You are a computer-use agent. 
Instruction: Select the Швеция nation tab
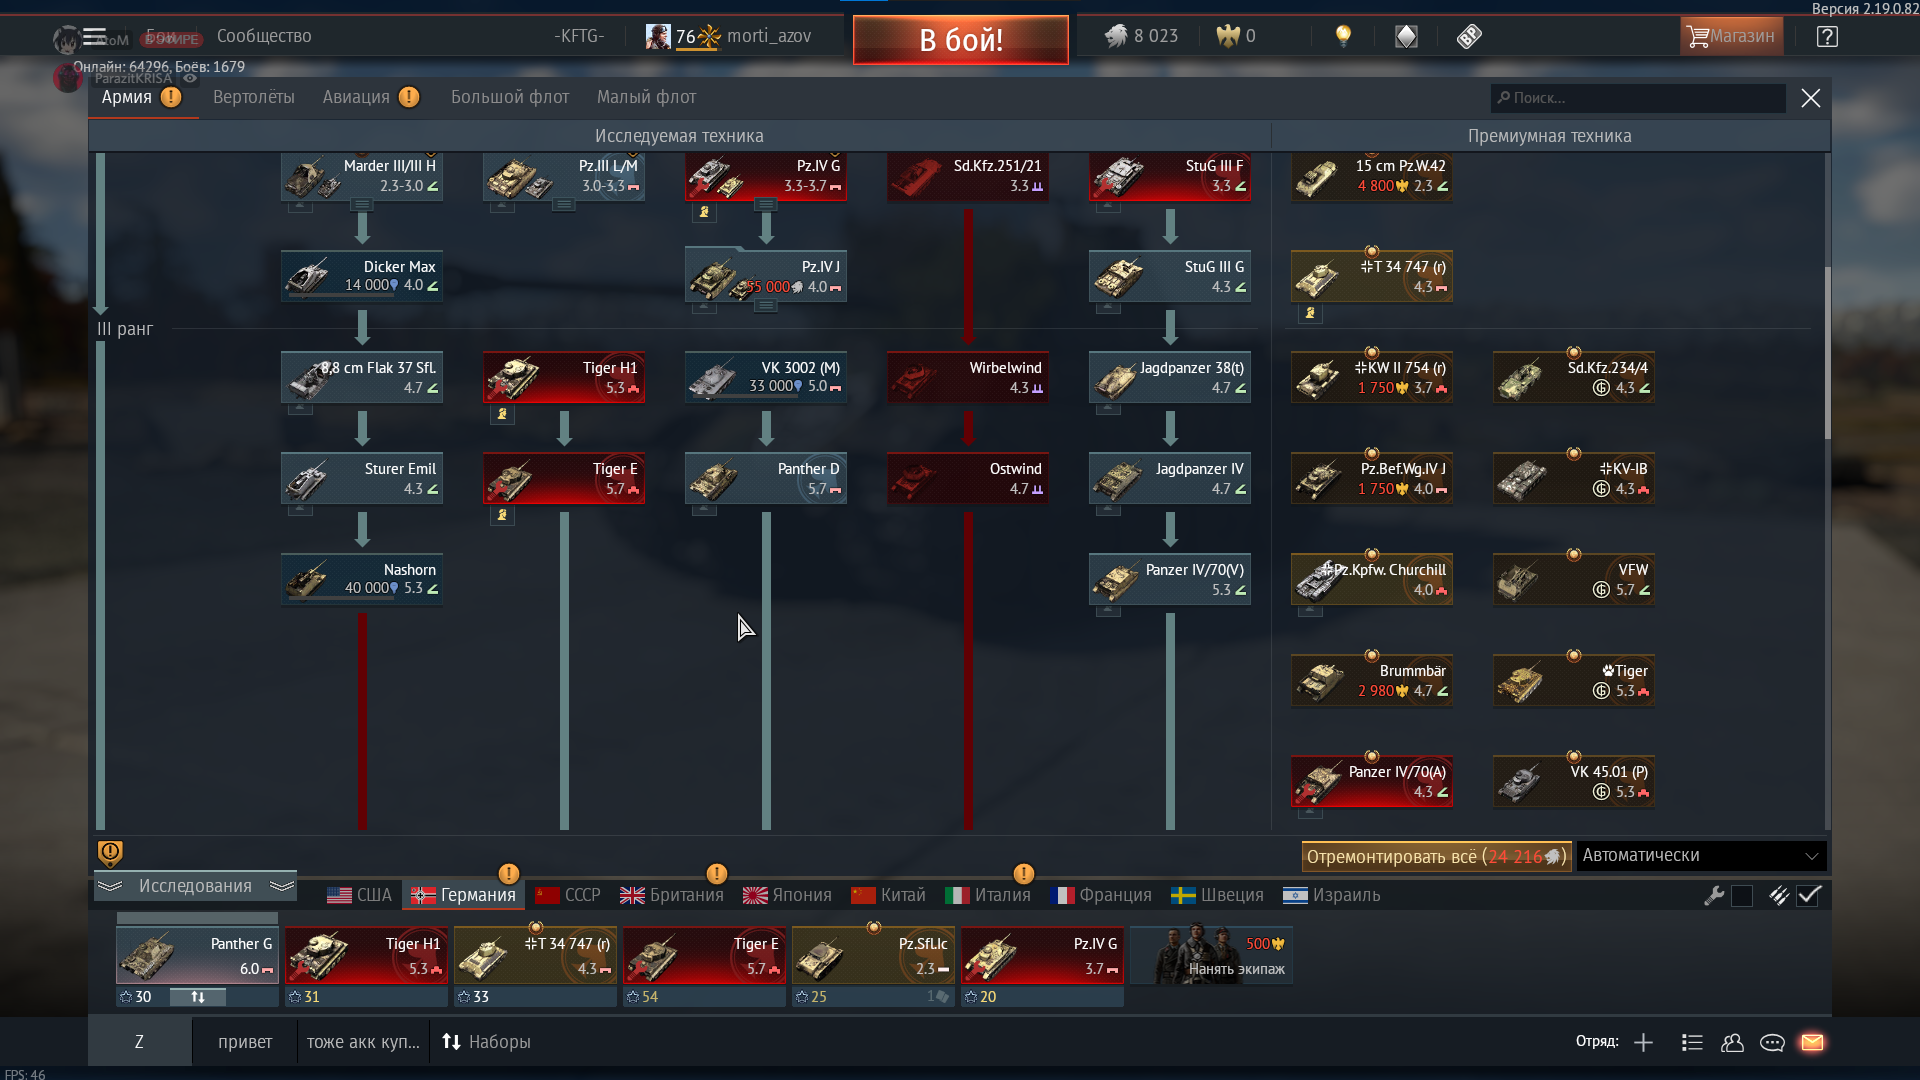click(1217, 895)
